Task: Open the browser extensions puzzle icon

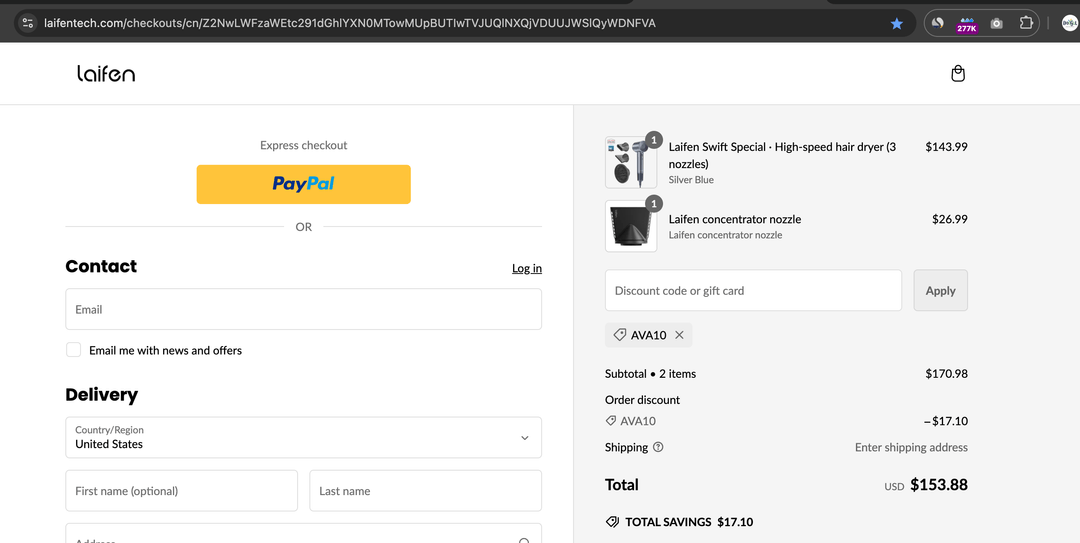Action: [x=1026, y=23]
